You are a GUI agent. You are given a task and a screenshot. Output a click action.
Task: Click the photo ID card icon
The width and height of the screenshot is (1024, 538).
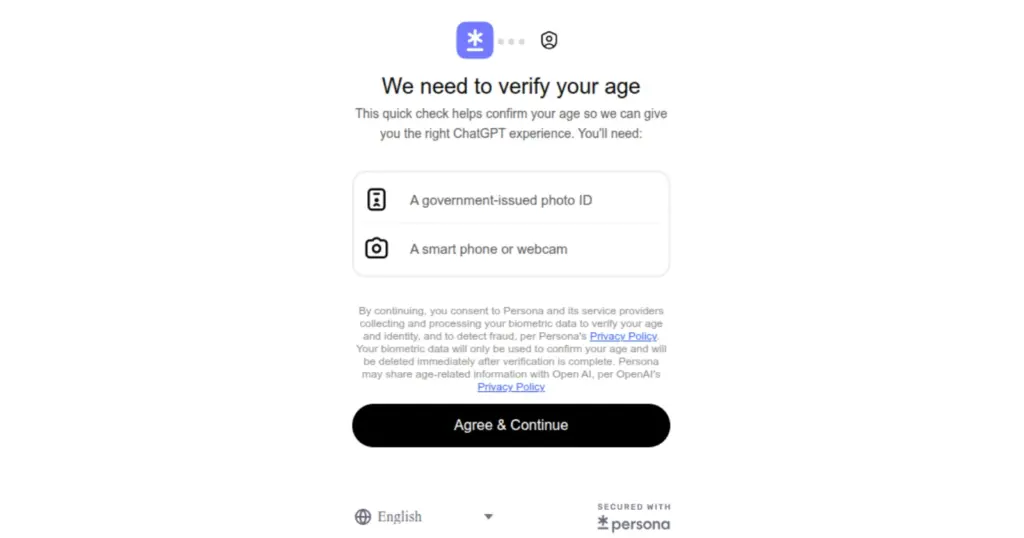(376, 200)
